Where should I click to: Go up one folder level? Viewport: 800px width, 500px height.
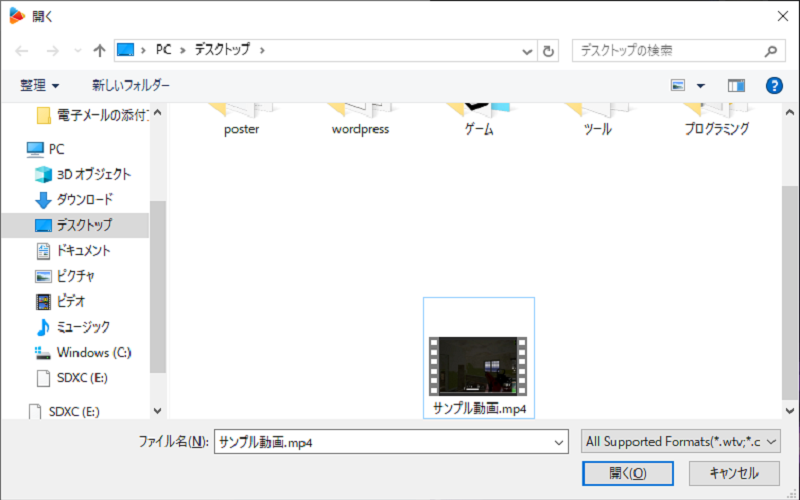pos(99,51)
